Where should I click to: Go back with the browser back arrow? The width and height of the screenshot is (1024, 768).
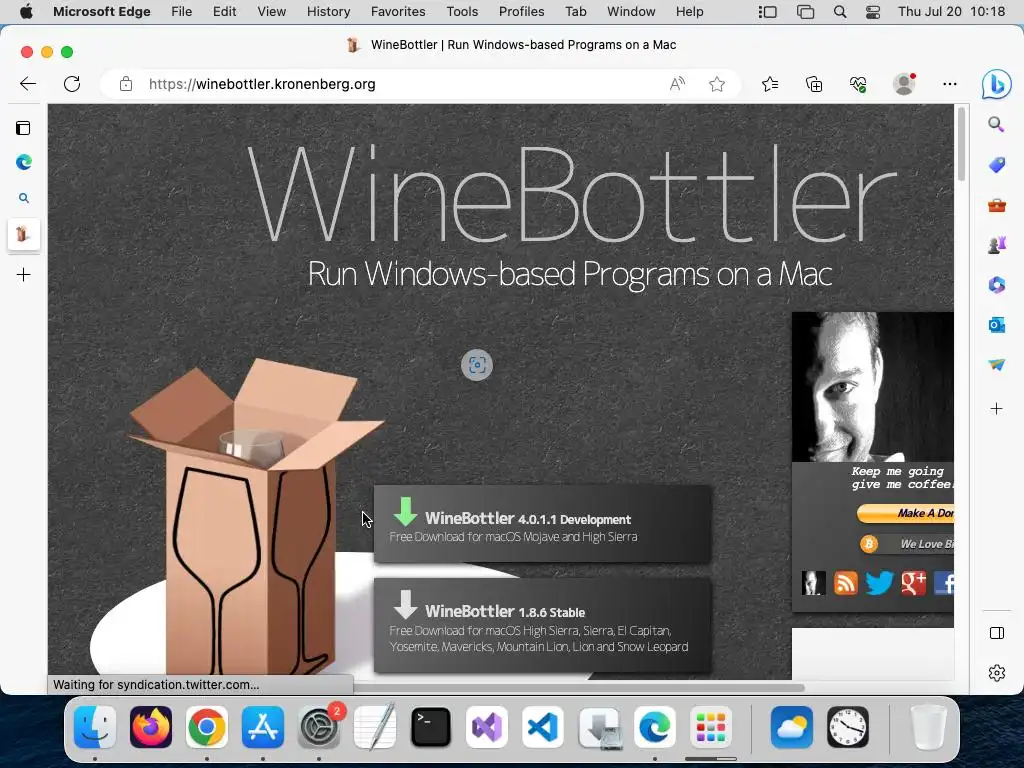(x=28, y=84)
